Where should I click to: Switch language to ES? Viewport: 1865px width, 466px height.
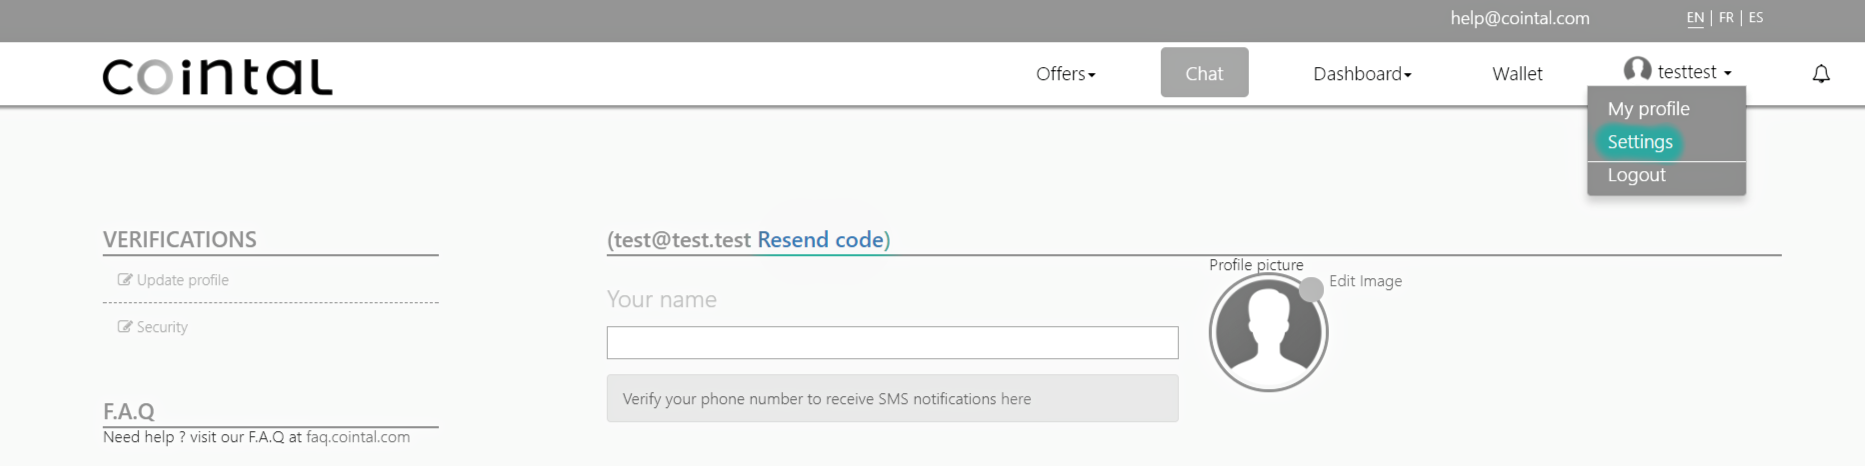point(1756,18)
